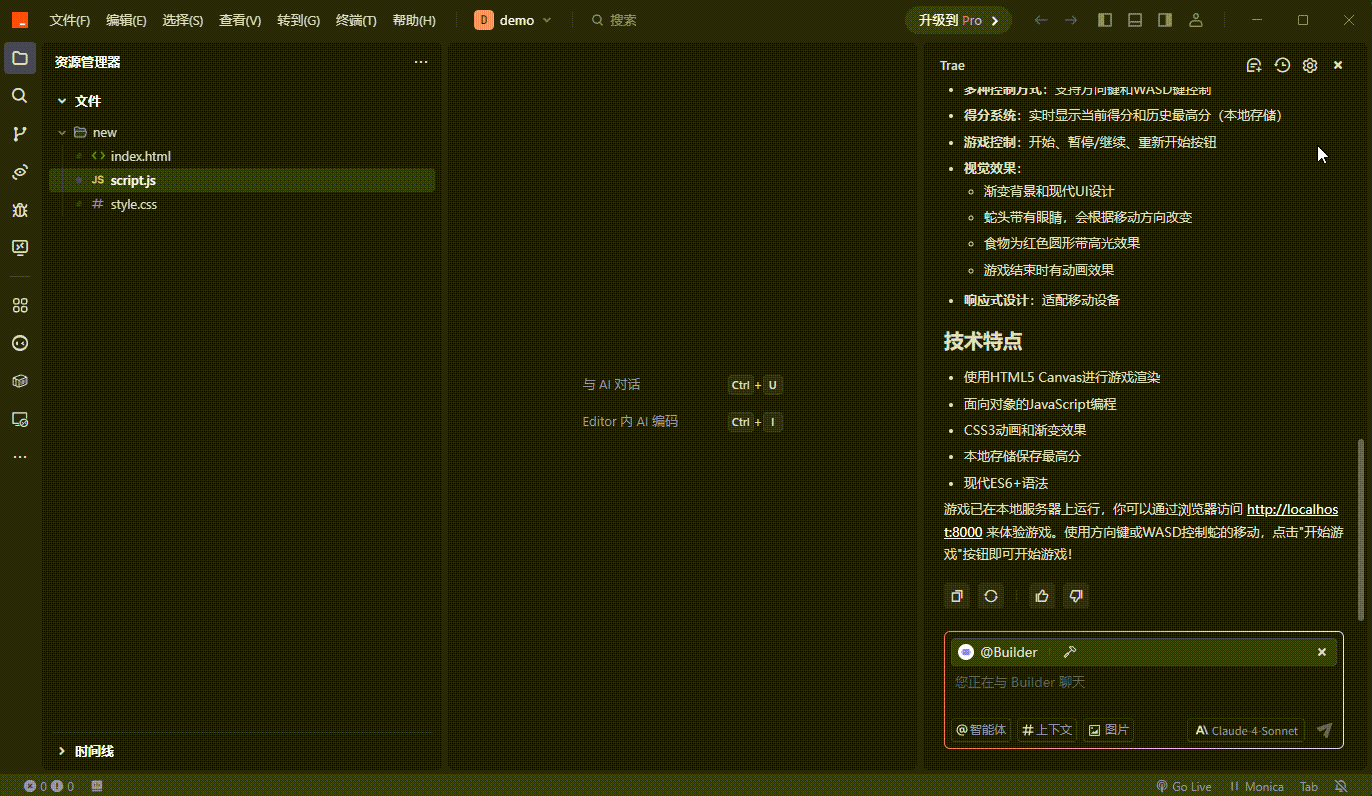Click the wand icon next to @Builder
Image resolution: width=1372 pixels, height=796 pixels.
point(1069,652)
